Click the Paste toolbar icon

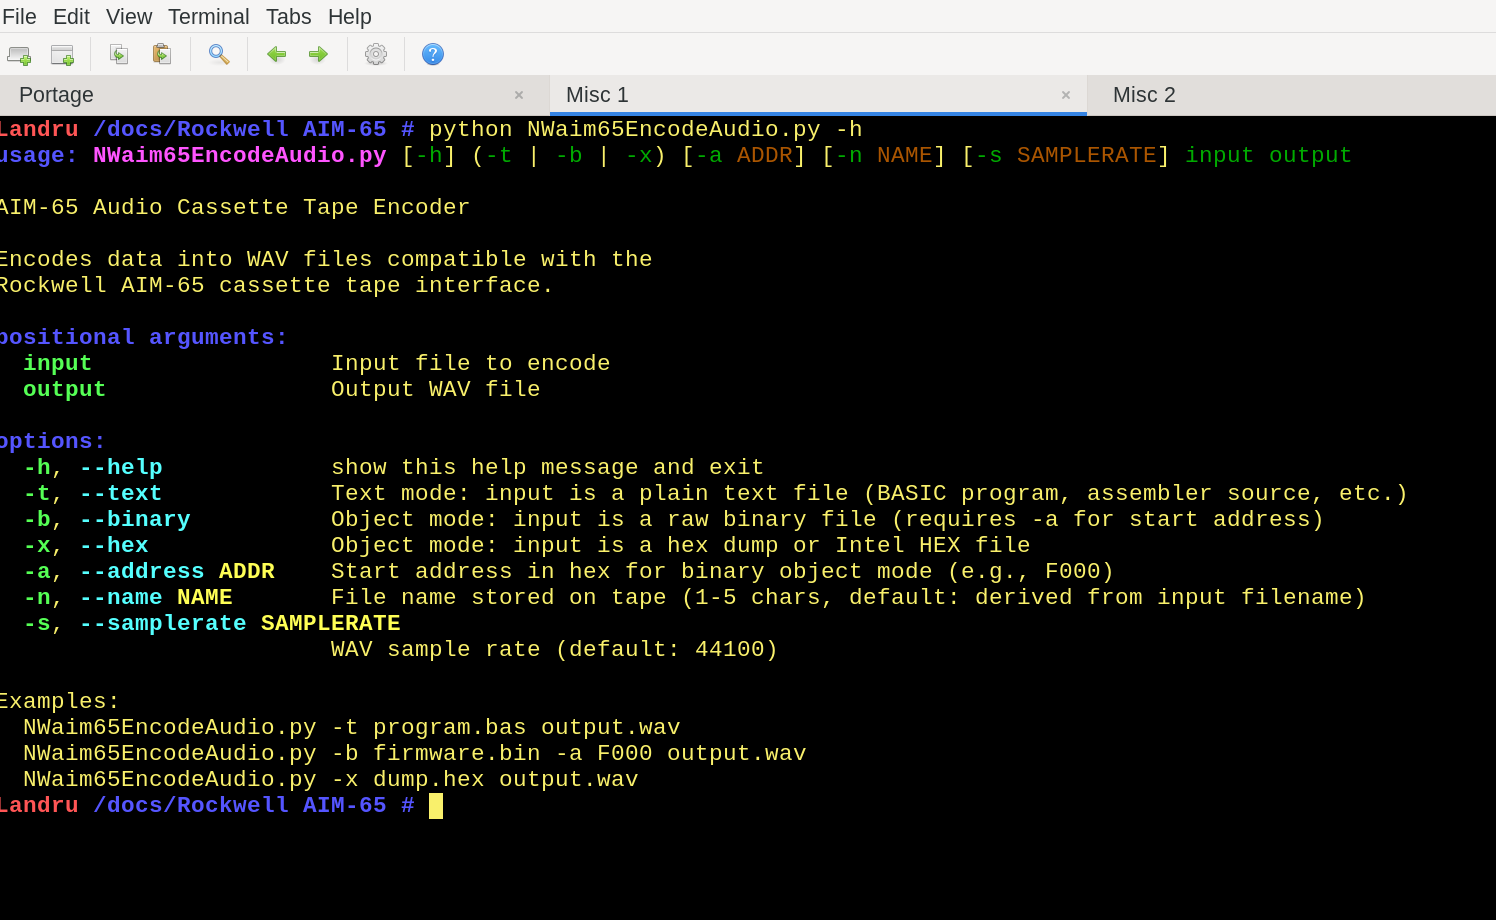point(161,55)
